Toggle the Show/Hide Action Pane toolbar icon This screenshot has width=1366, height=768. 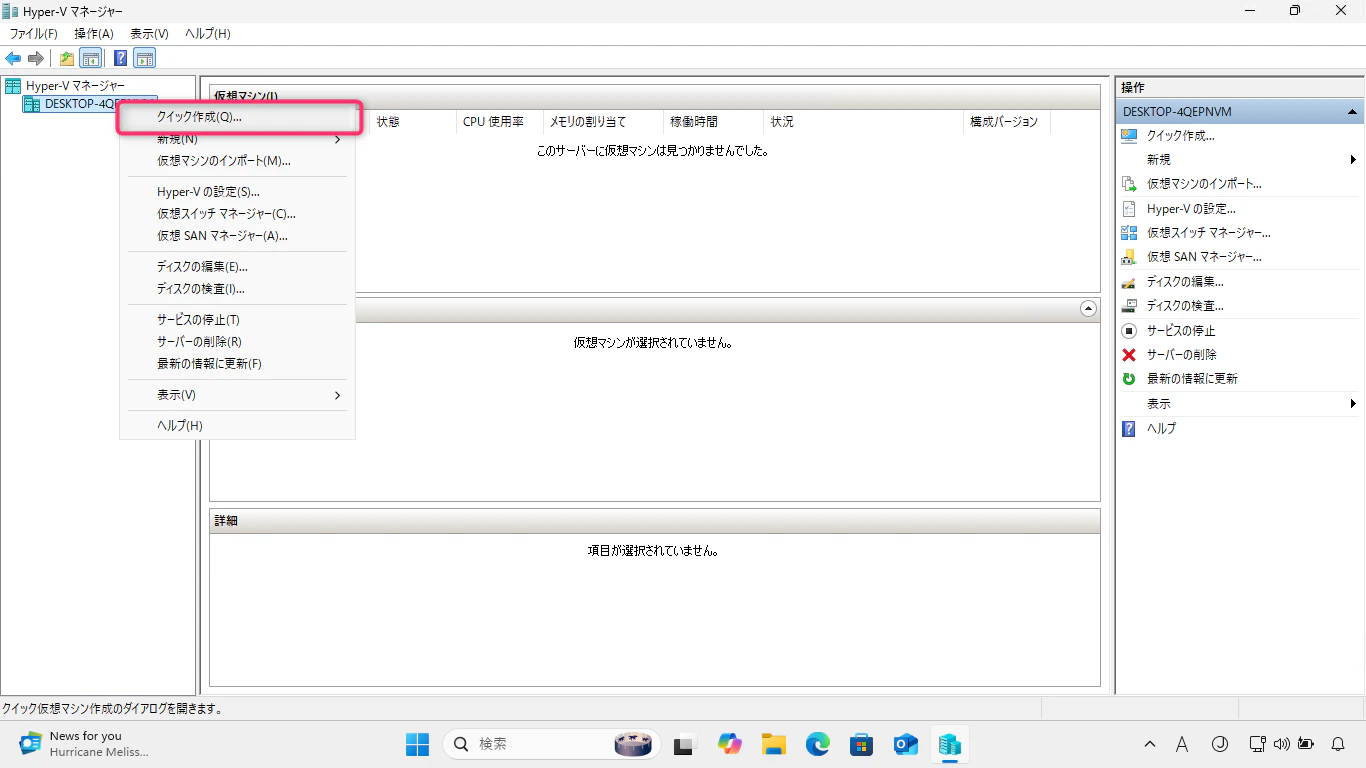coord(145,58)
